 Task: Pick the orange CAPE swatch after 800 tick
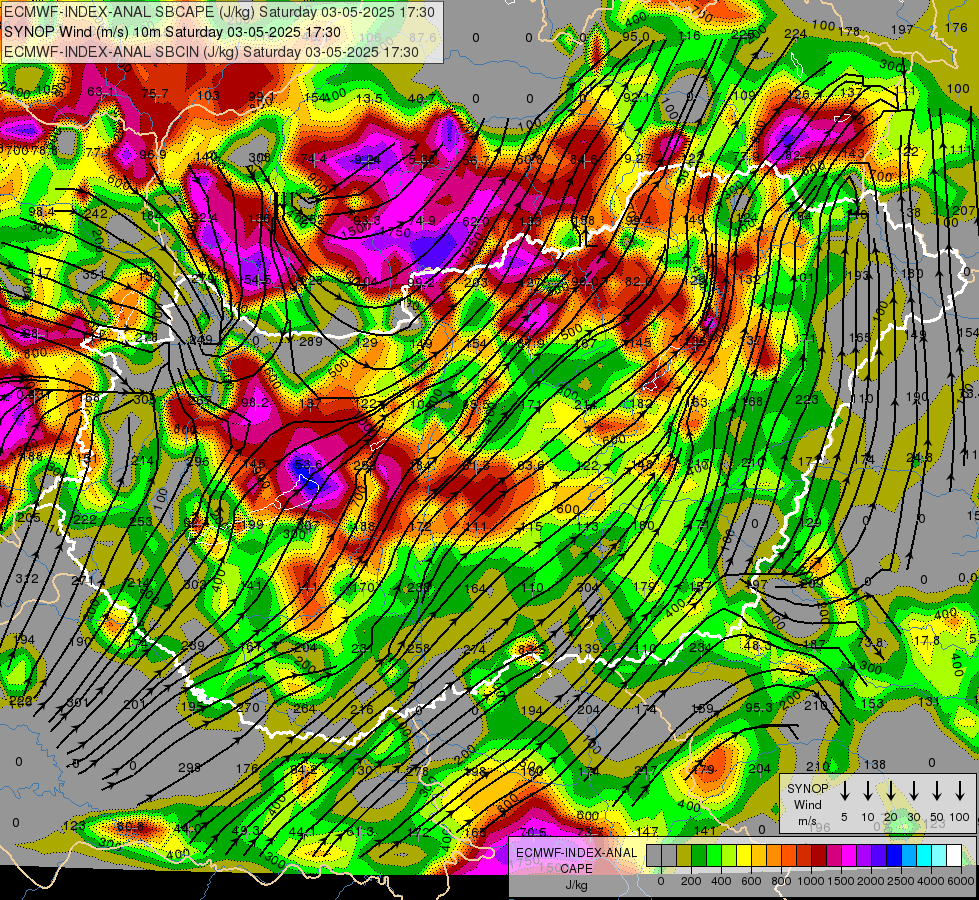789,855
